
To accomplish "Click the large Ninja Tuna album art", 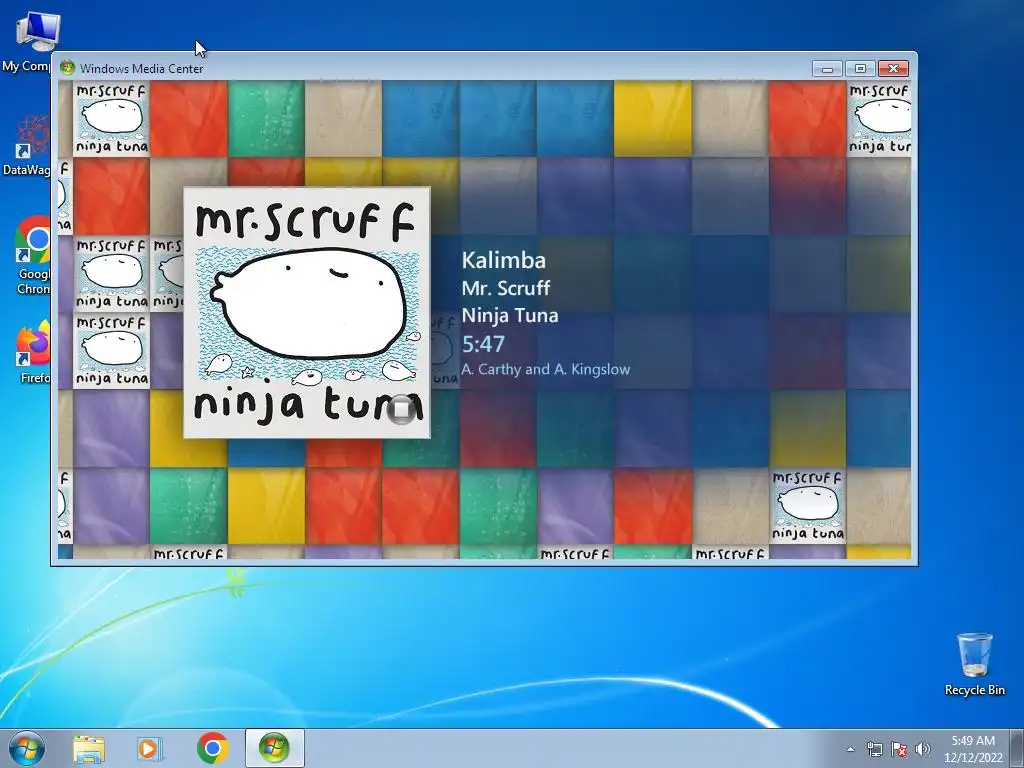I will 307,313.
